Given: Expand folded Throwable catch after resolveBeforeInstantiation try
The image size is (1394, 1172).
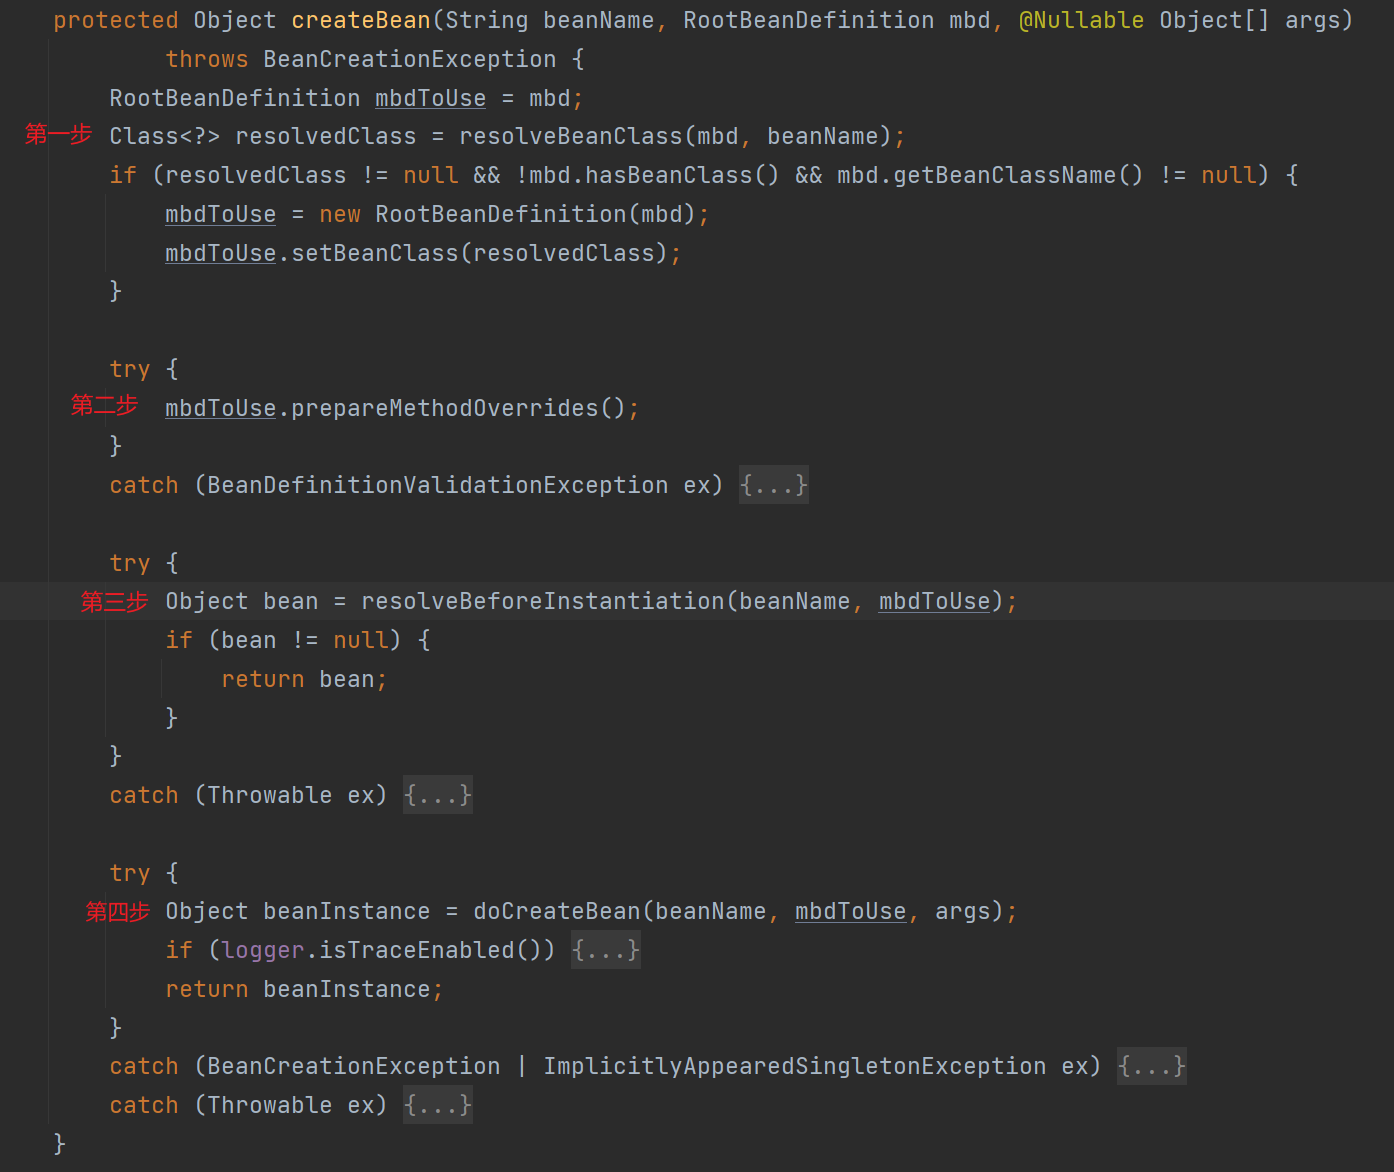Looking at the screenshot, I should pos(437,796).
